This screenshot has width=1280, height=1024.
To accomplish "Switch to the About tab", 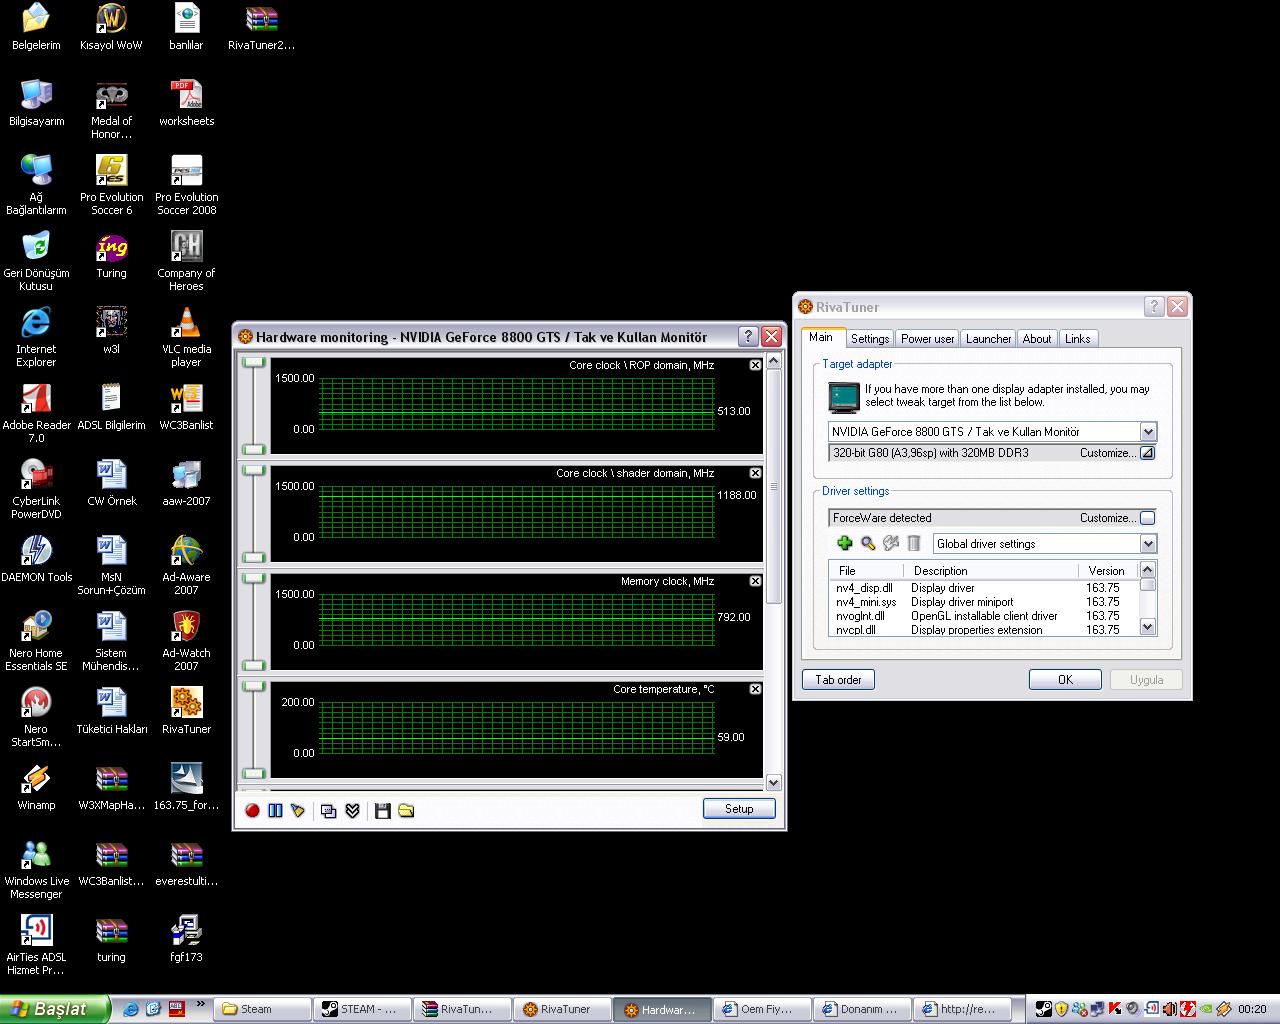I will click(1037, 339).
